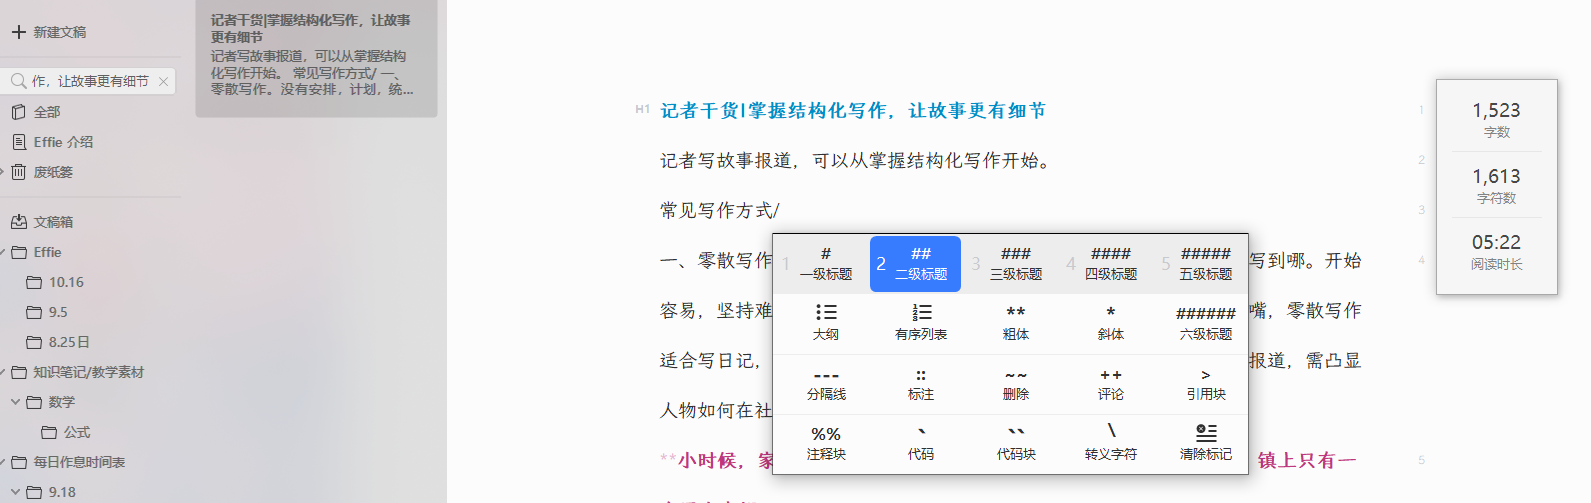Collapse the 数学 folder arrow
1591x503 pixels.
[15, 402]
